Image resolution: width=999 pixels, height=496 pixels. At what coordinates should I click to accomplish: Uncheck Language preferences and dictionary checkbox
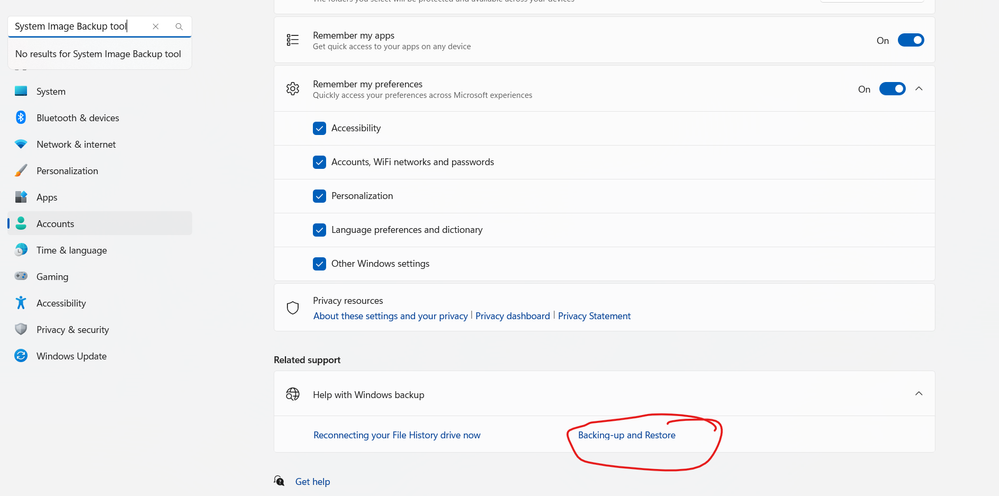pos(319,230)
